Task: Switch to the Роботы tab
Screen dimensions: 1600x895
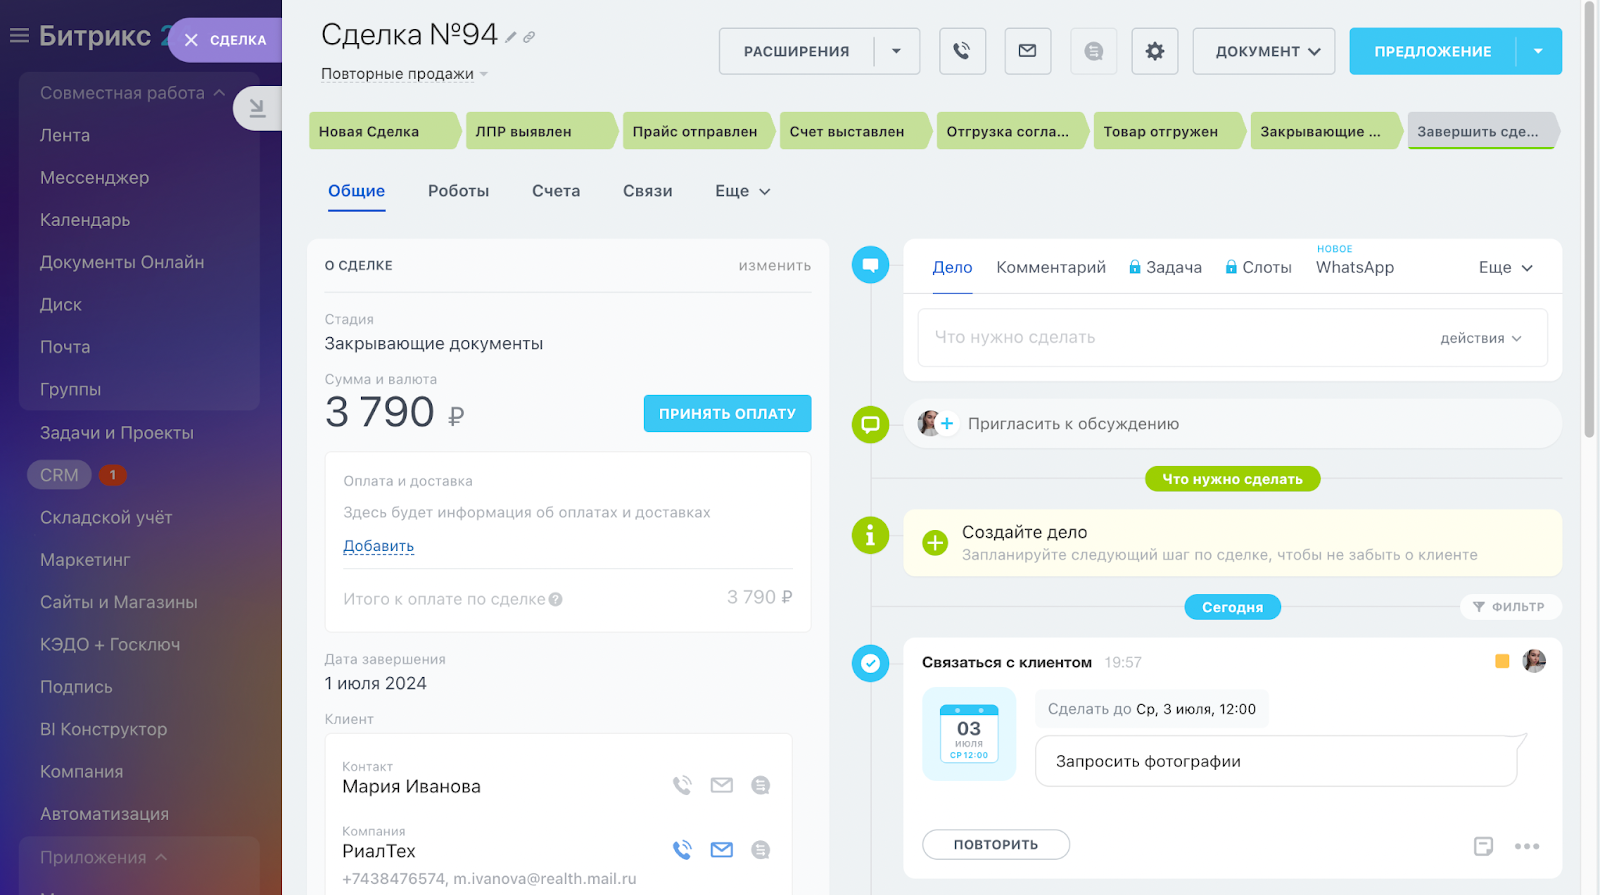Action: coord(458,191)
